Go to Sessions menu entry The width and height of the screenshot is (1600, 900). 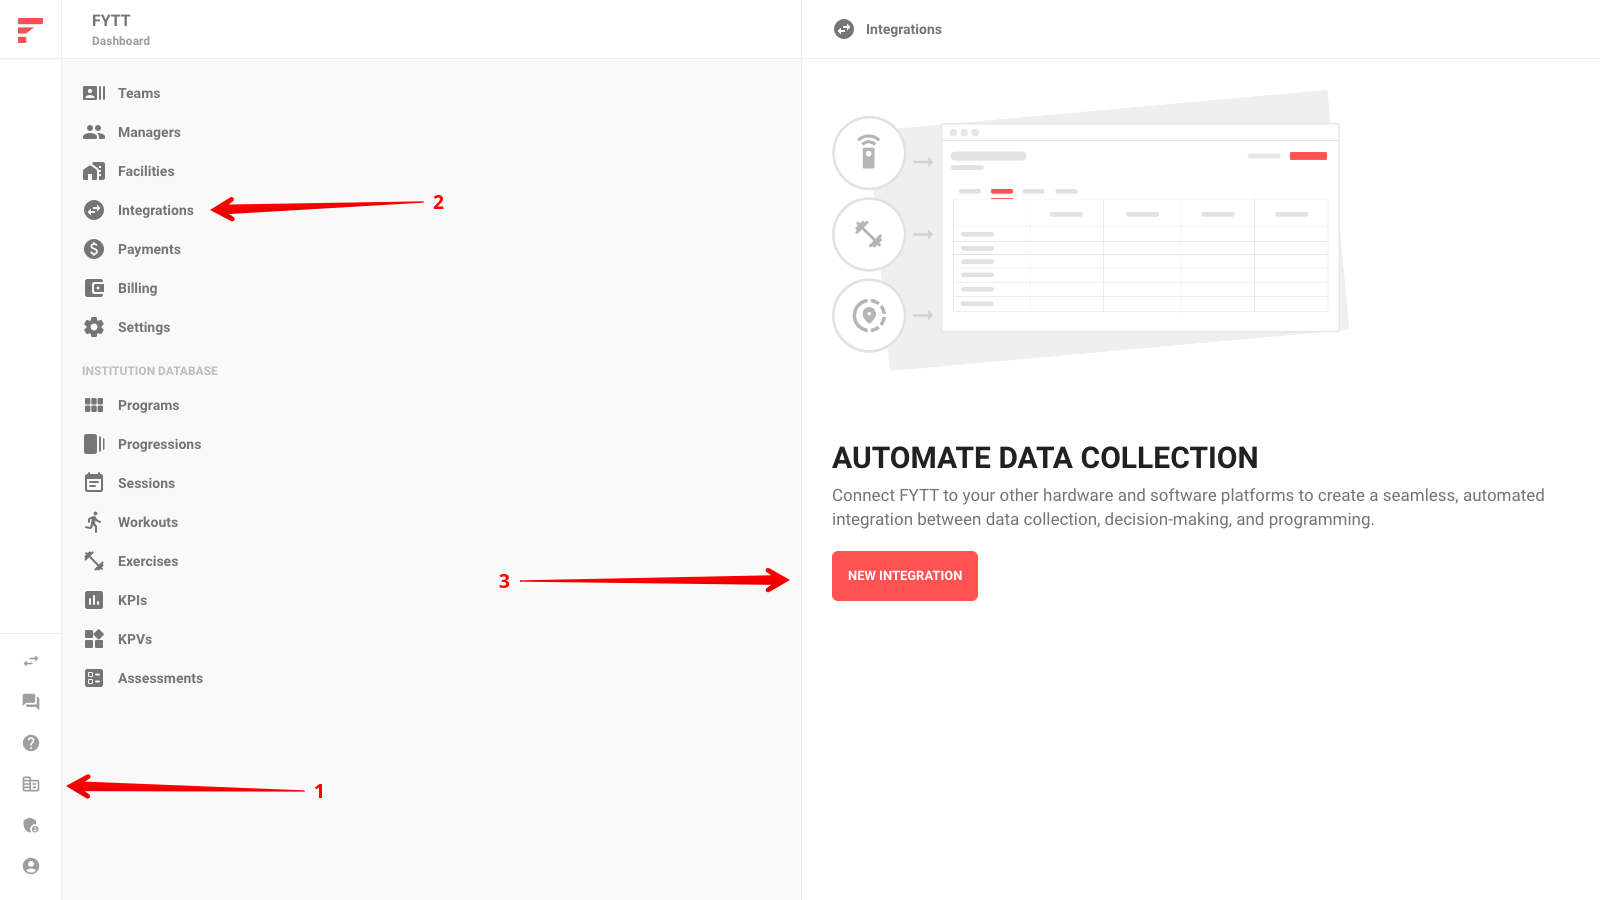[x=146, y=483]
